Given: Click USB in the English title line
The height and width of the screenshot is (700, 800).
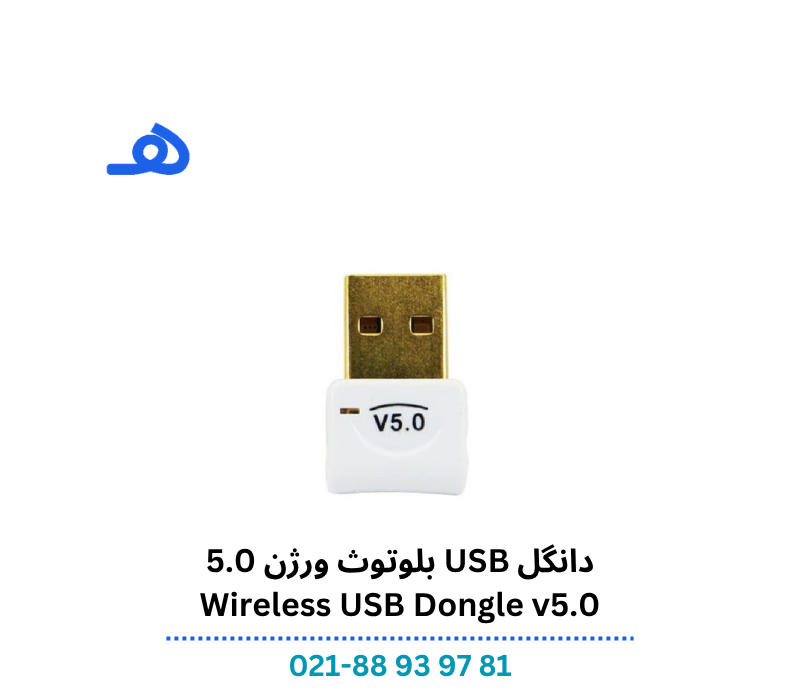Looking at the screenshot, I should [x=372, y=605].
